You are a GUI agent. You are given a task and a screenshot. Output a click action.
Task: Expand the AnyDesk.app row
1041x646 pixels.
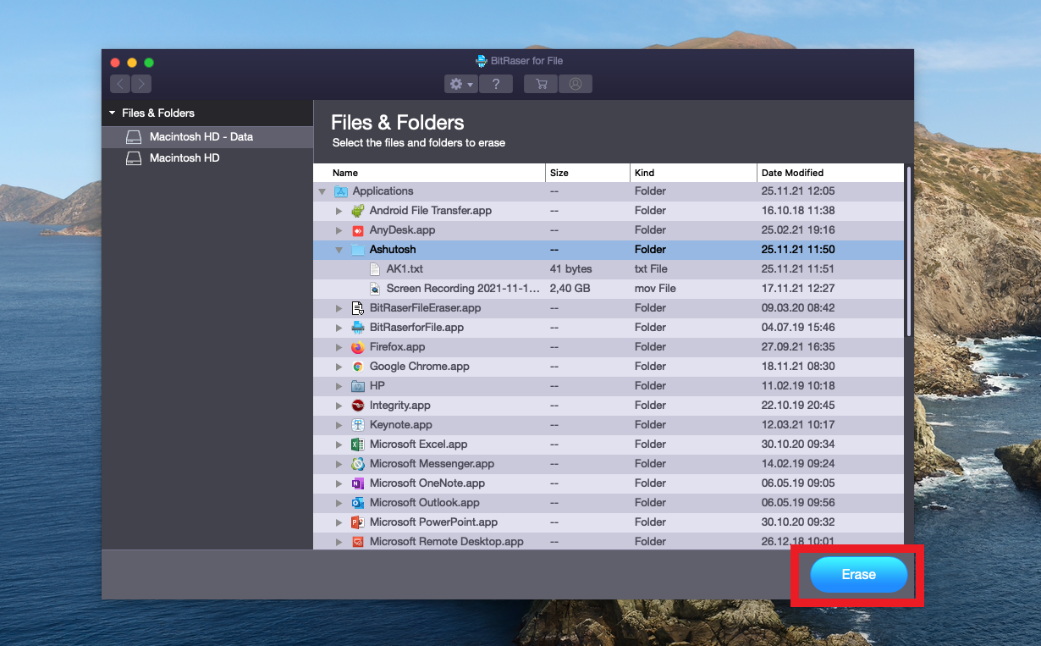click(339, 230)
